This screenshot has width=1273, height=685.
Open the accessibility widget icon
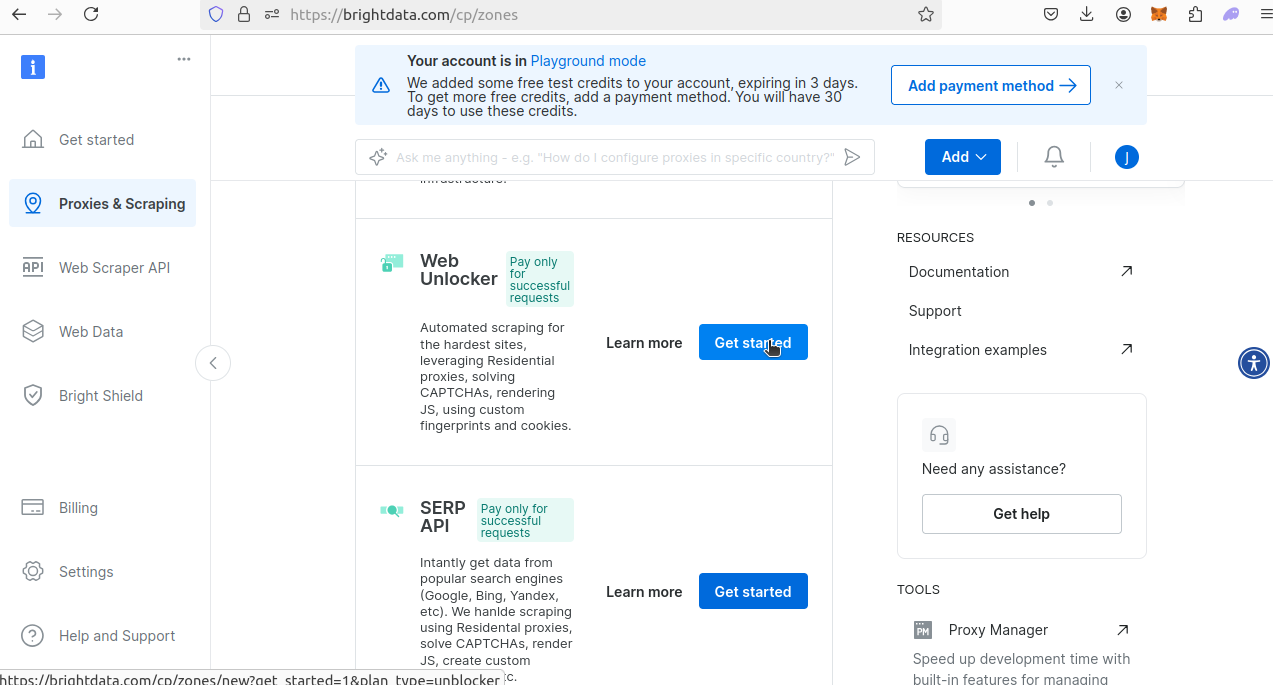coord(1254,362)
